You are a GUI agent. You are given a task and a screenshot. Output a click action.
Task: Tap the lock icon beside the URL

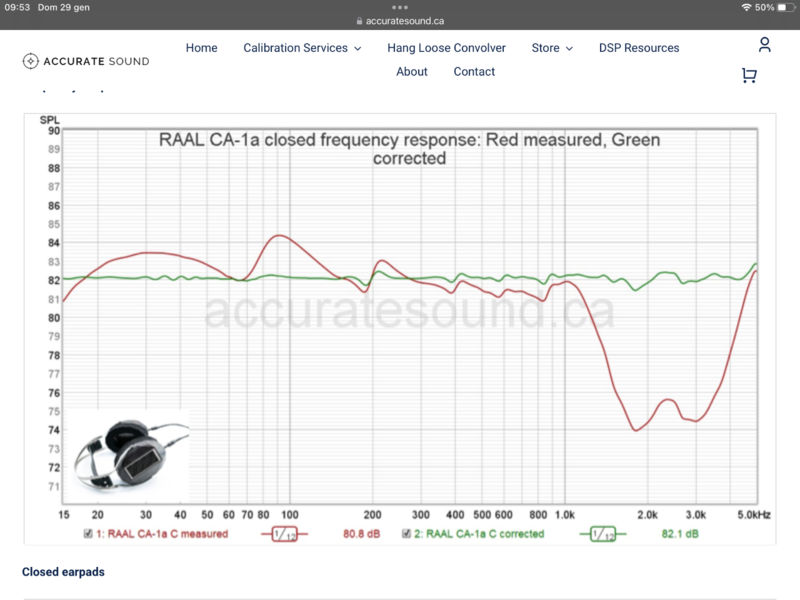(359, 20)
